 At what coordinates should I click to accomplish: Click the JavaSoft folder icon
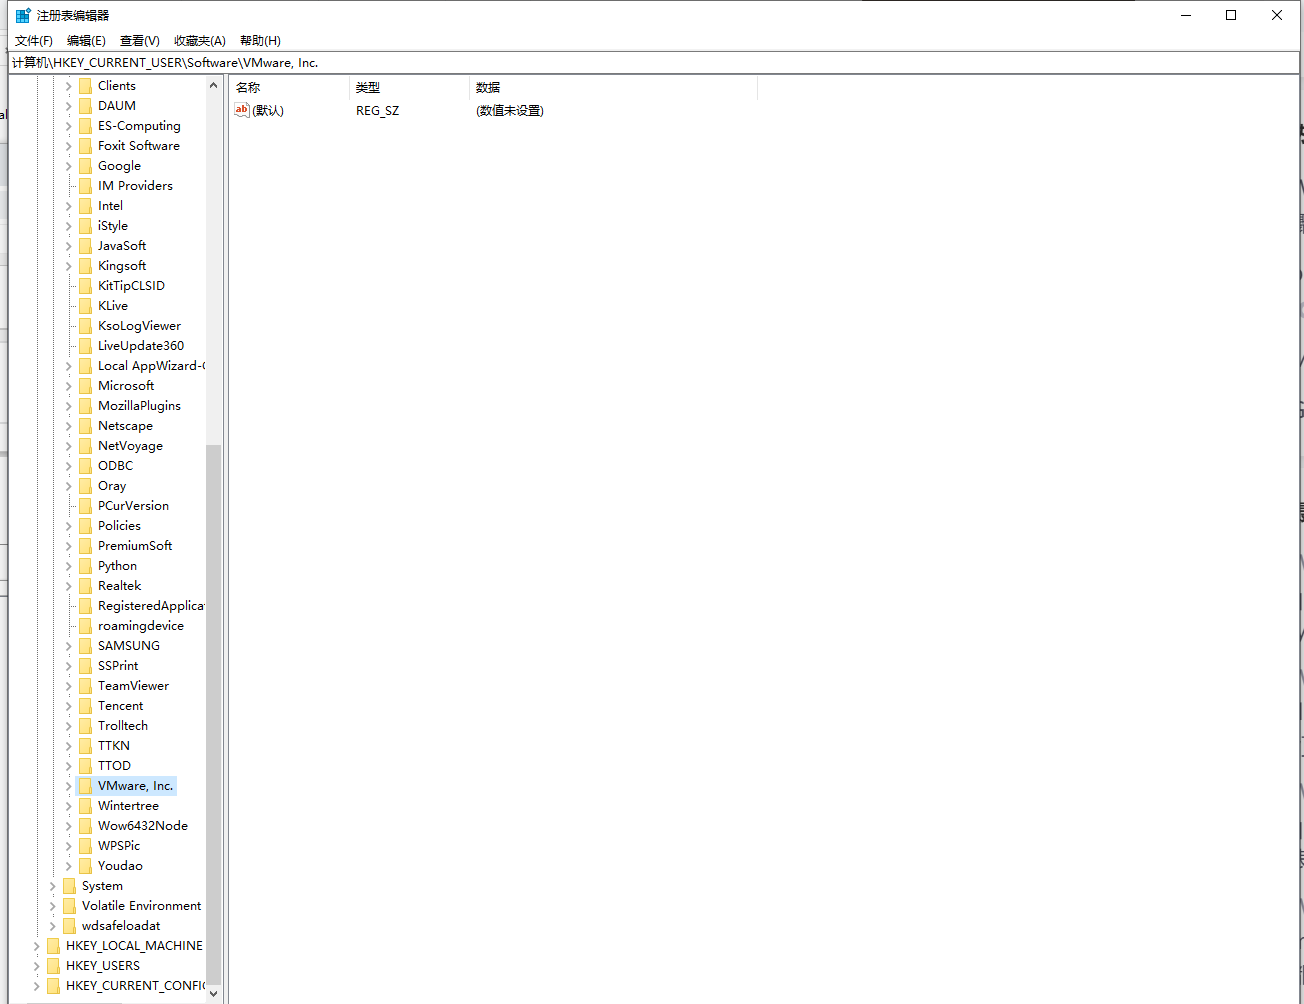coord(85,246)
